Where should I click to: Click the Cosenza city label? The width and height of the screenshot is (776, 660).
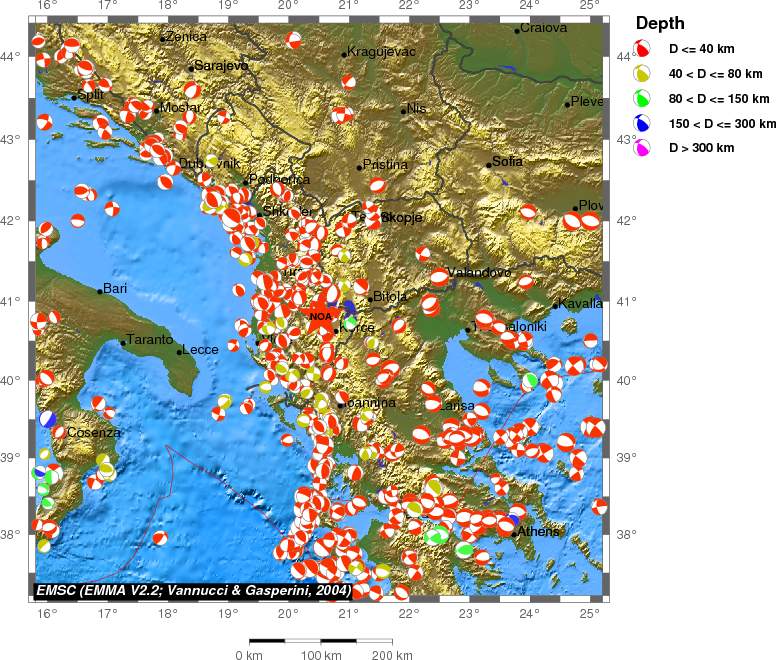pos(94,433)
